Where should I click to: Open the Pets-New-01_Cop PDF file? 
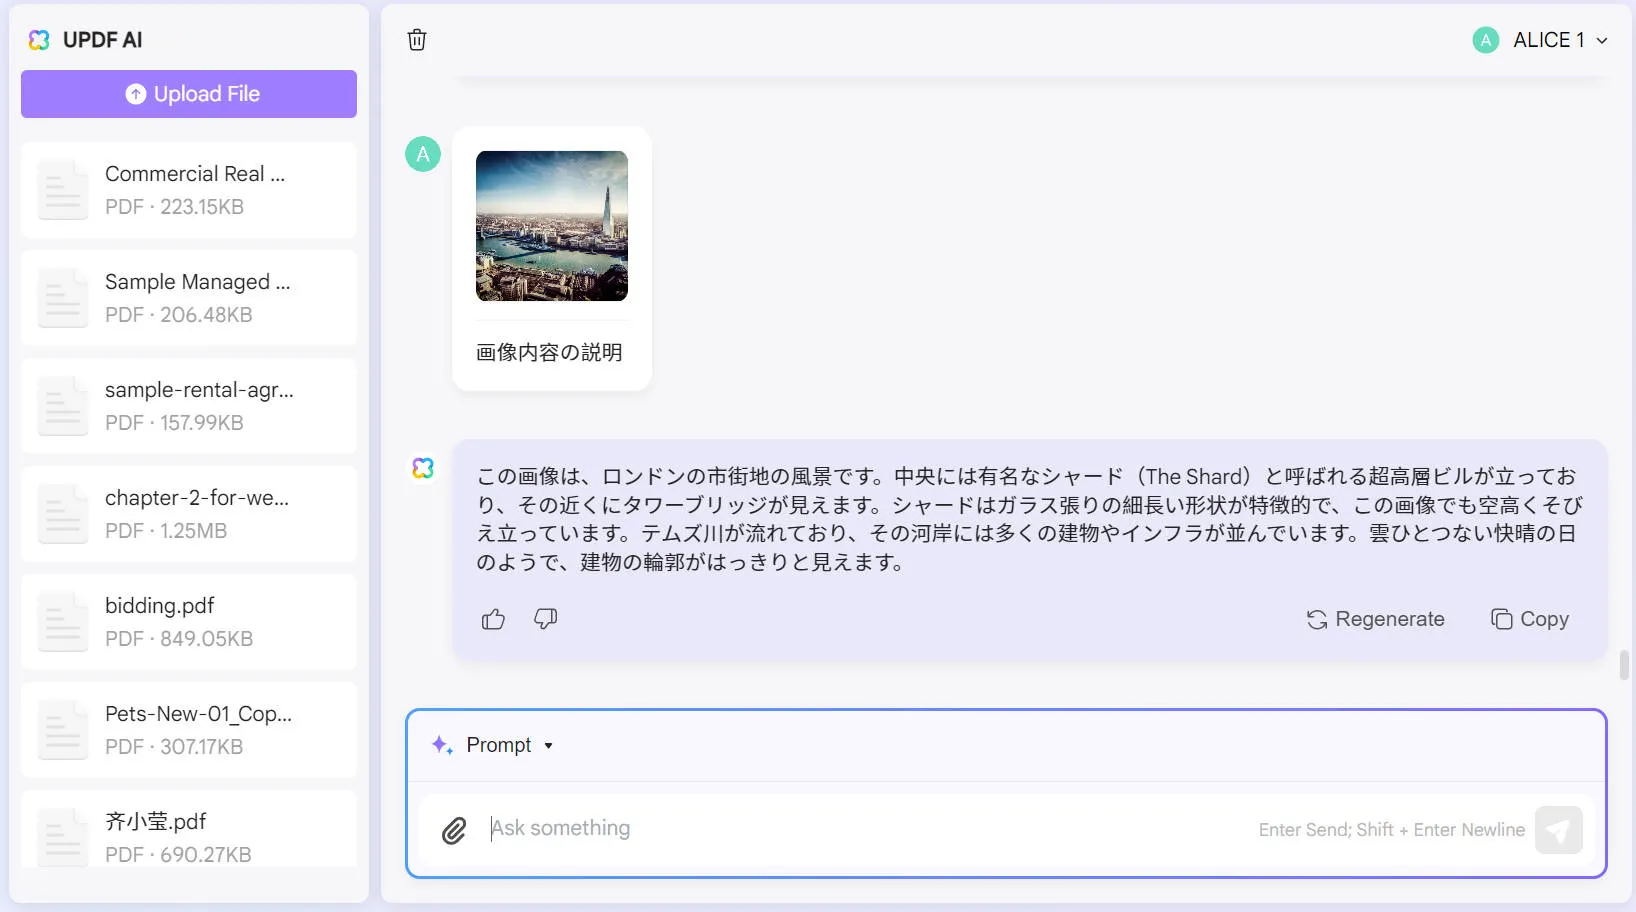pyautogui.click(x=189, y=730)
